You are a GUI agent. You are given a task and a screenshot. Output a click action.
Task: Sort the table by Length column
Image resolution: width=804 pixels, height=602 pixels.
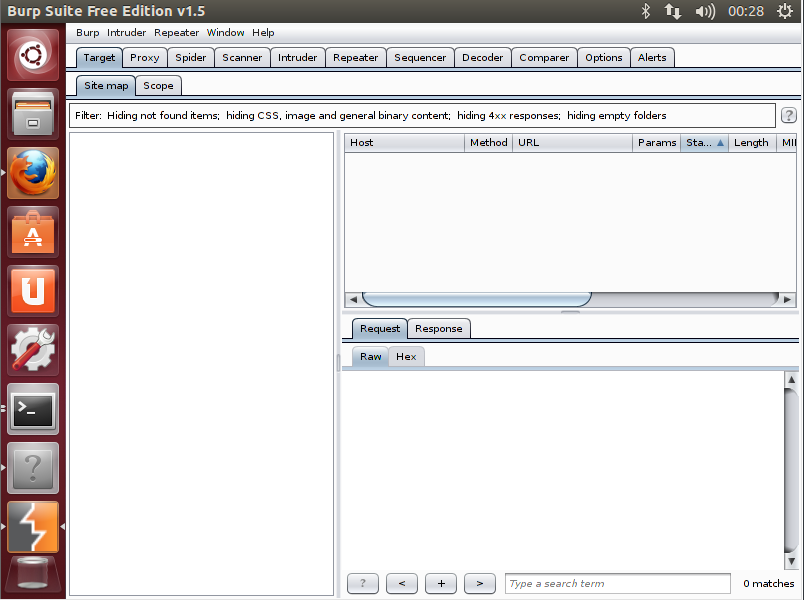click(752, 143)
